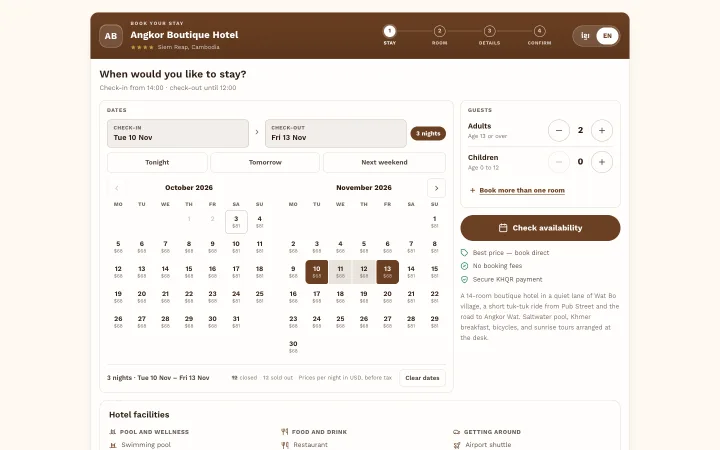720x450 pixels.
Task: Click the Best price tag icon
Action: [464, 253]
